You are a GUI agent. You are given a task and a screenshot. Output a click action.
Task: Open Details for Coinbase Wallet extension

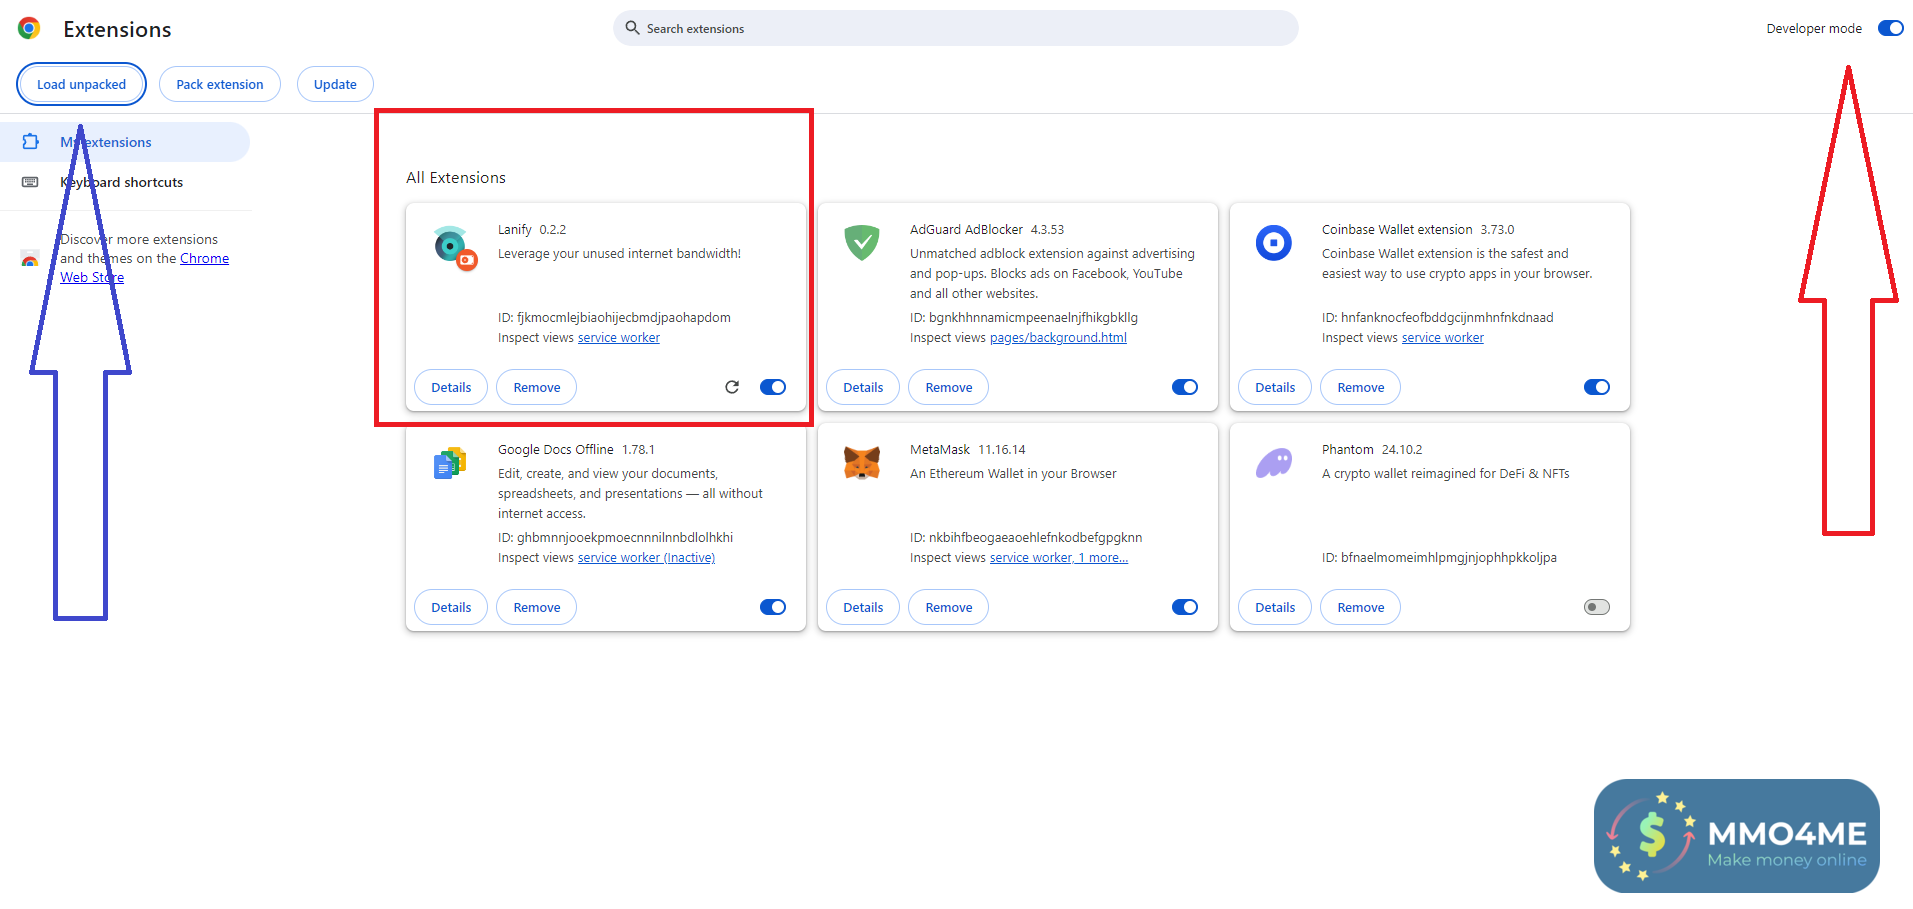1274,387
